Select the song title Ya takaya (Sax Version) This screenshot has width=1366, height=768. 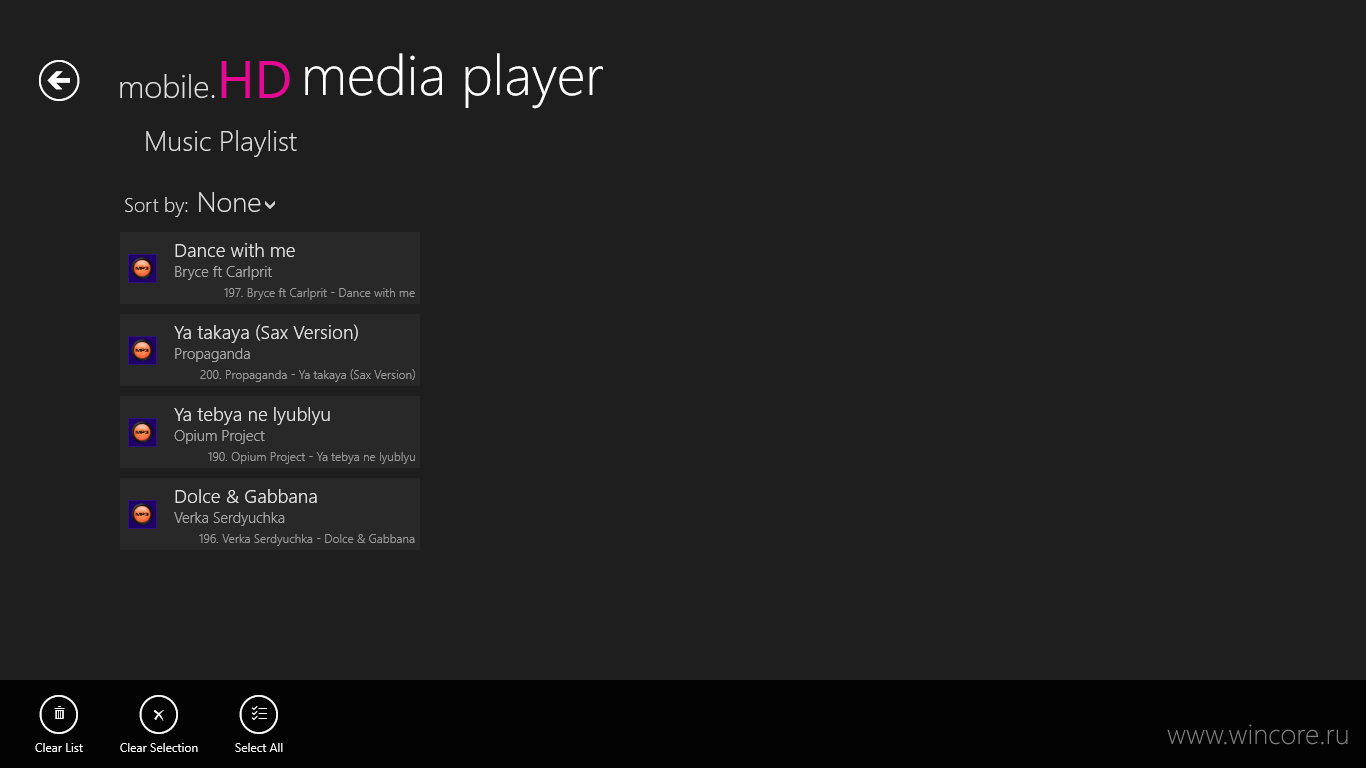(x=266, y=333)
